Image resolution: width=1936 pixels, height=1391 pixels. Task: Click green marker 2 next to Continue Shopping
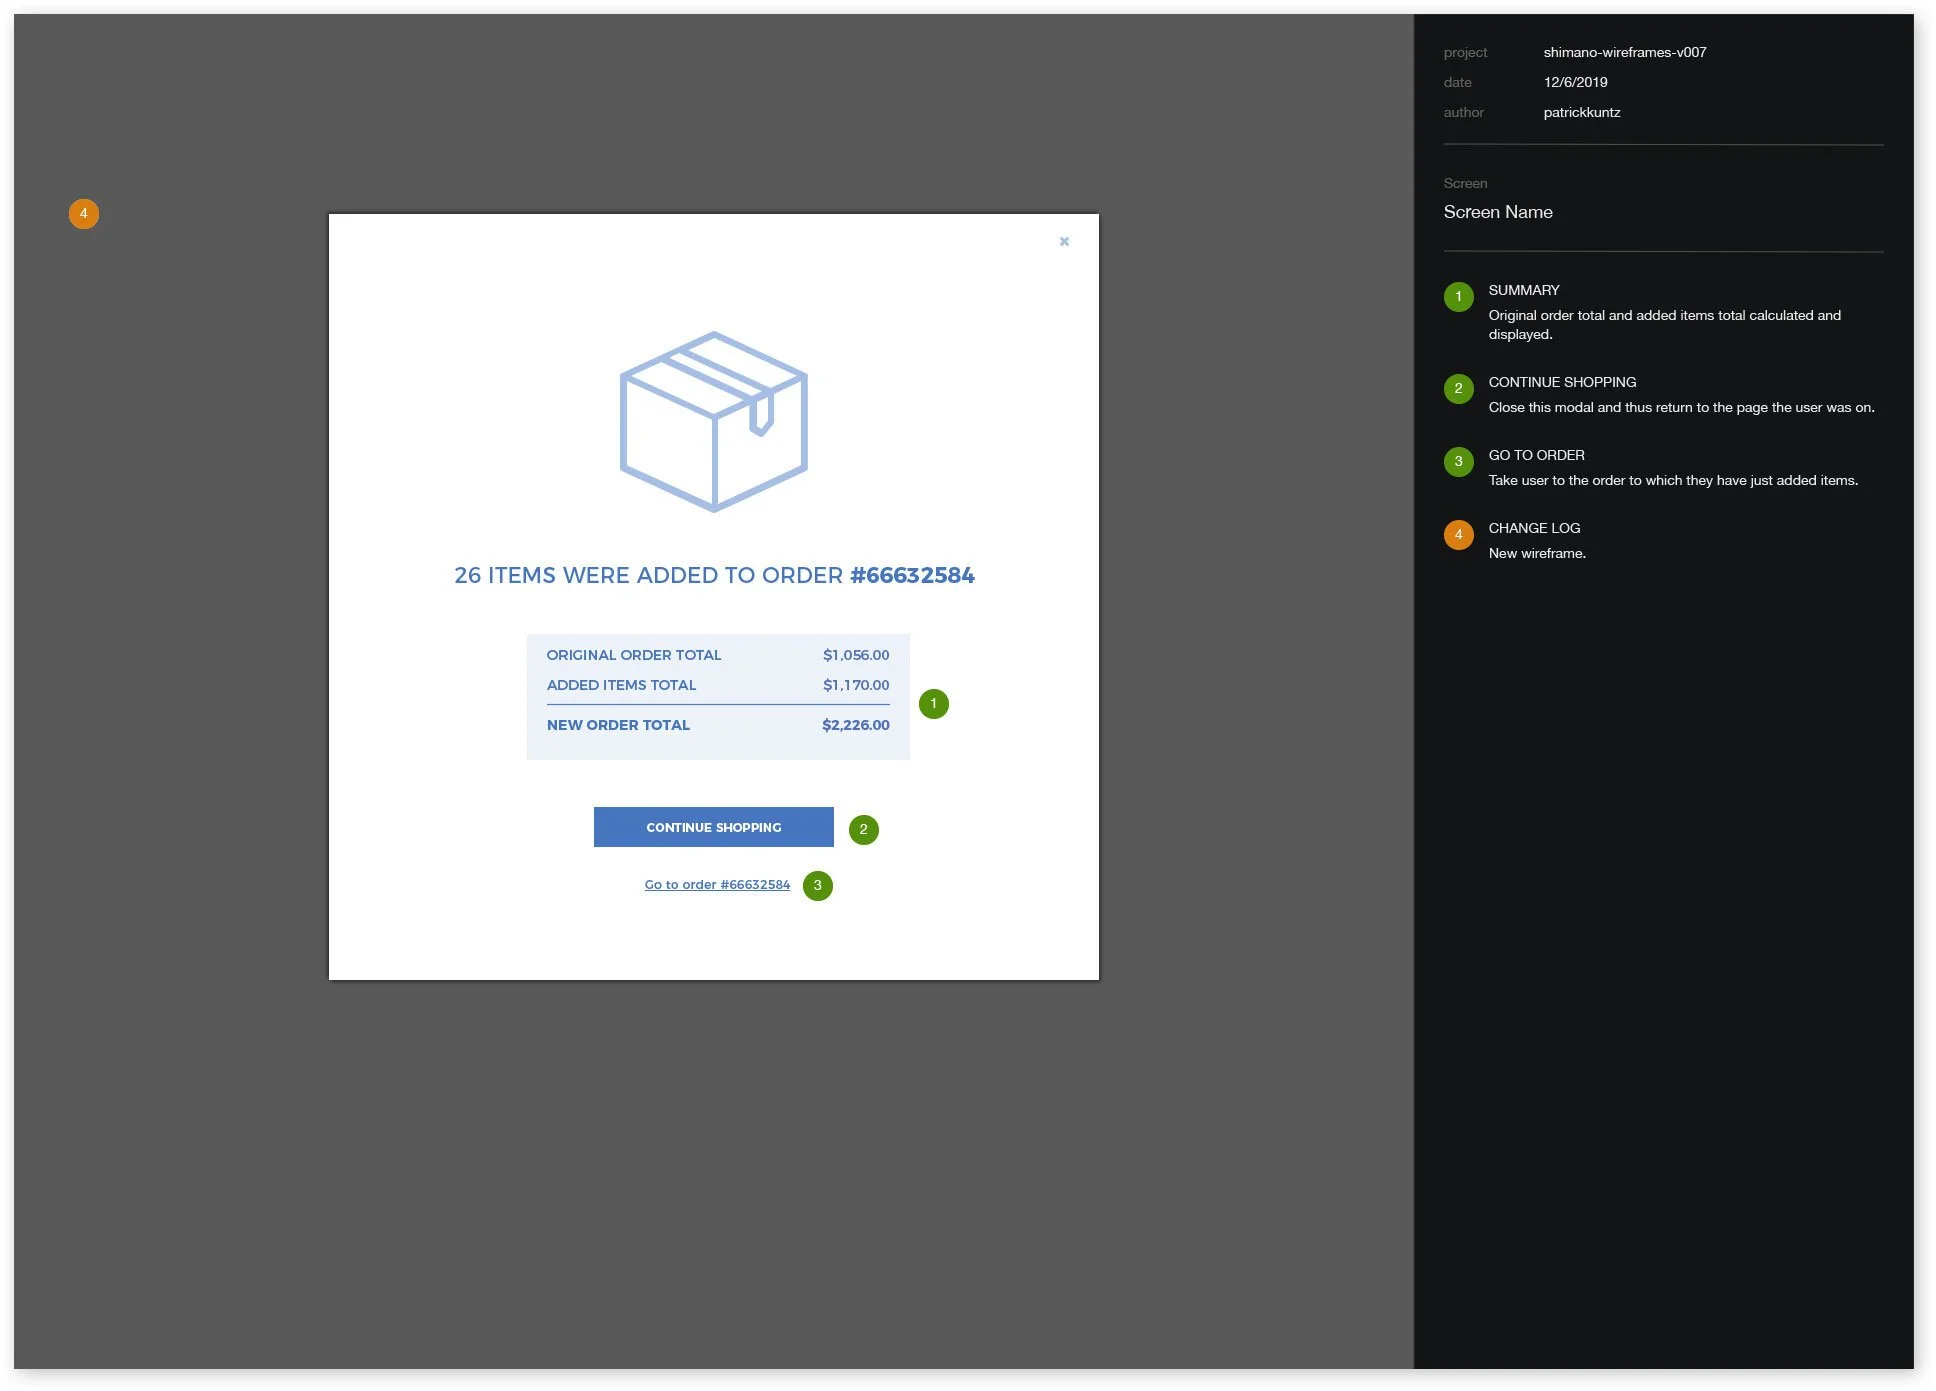863,829
